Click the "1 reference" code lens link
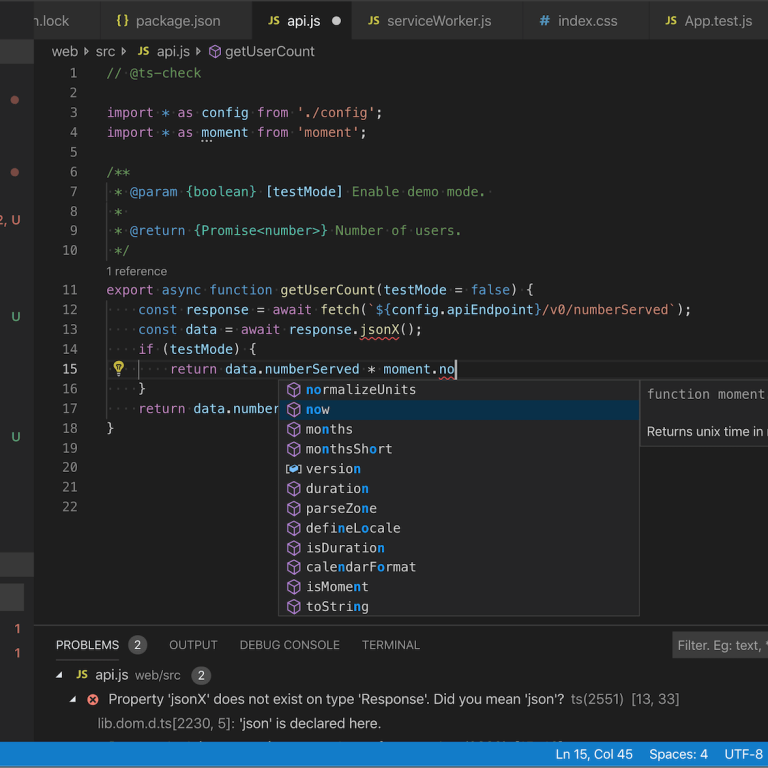Viewport: 768px width, 768px height. click(137, 271)
